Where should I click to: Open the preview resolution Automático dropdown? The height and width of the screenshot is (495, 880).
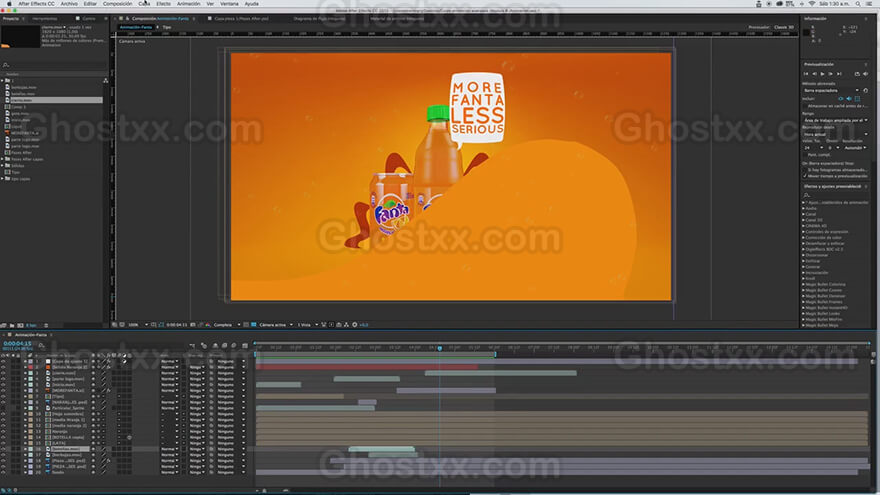click(856, 148)
